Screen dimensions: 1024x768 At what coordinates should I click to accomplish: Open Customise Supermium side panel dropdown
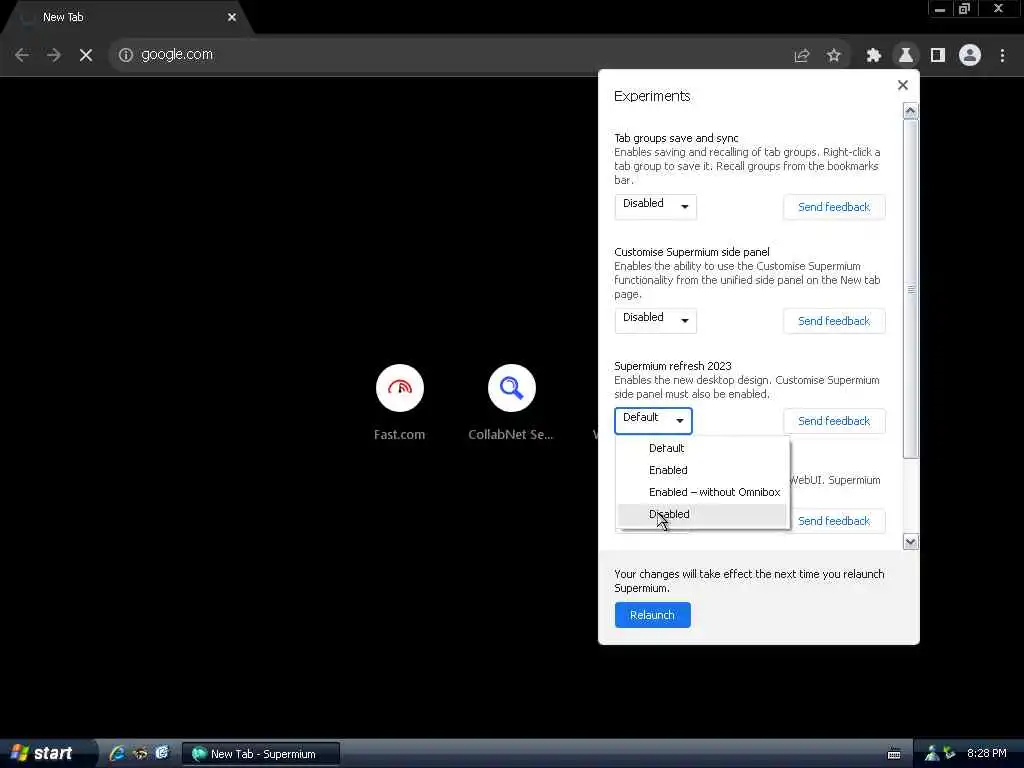coord(655,320)
